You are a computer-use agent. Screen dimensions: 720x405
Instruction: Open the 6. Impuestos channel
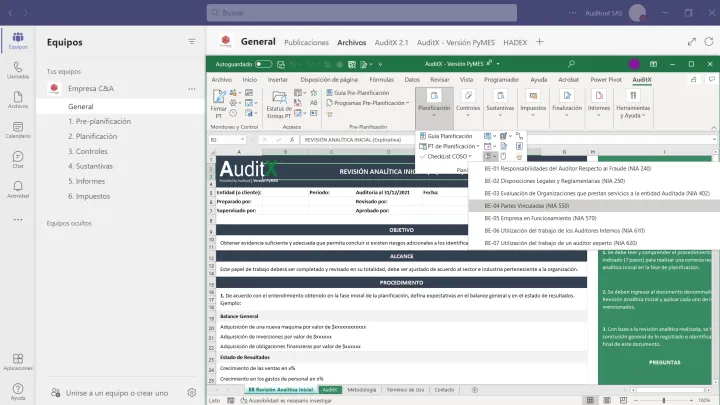(89, 196)
